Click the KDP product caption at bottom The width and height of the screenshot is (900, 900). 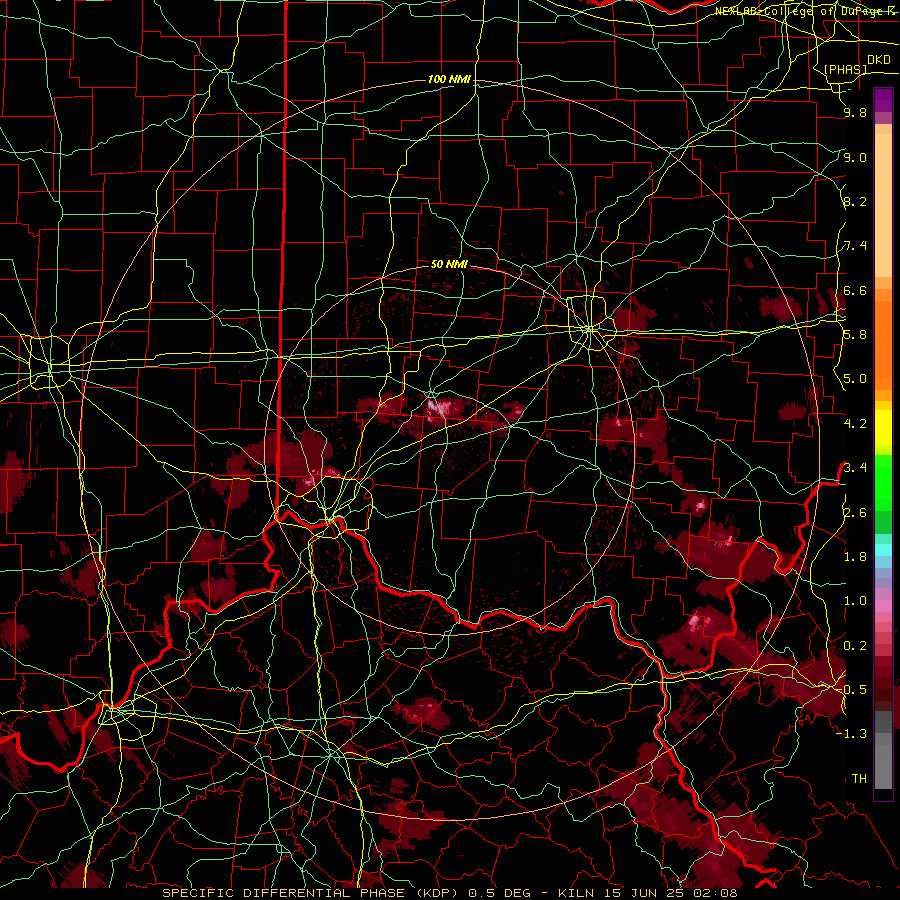449,893
